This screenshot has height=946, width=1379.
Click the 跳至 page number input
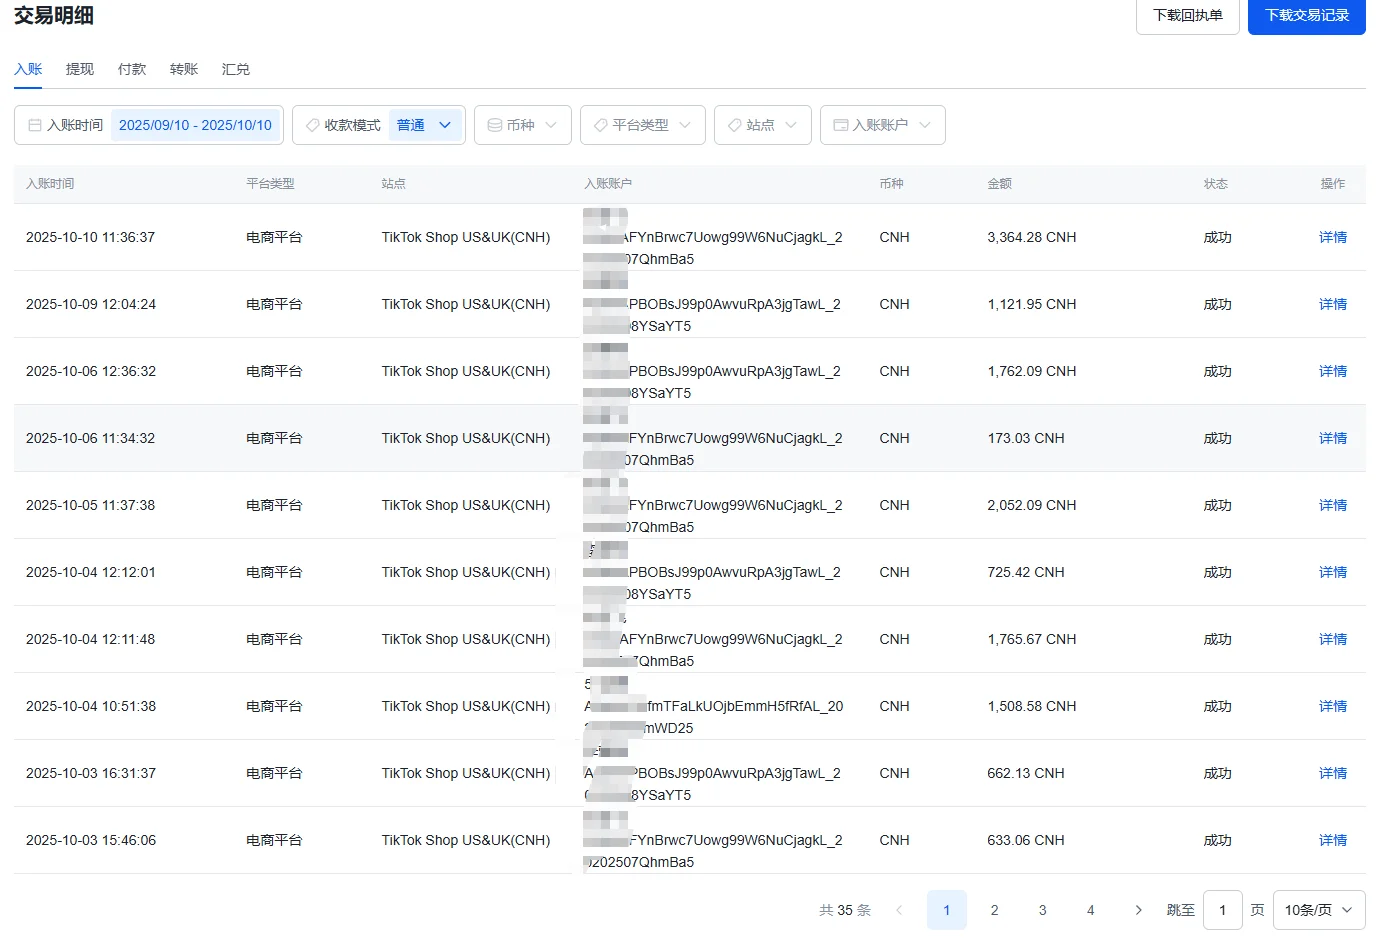(1222, 910)
